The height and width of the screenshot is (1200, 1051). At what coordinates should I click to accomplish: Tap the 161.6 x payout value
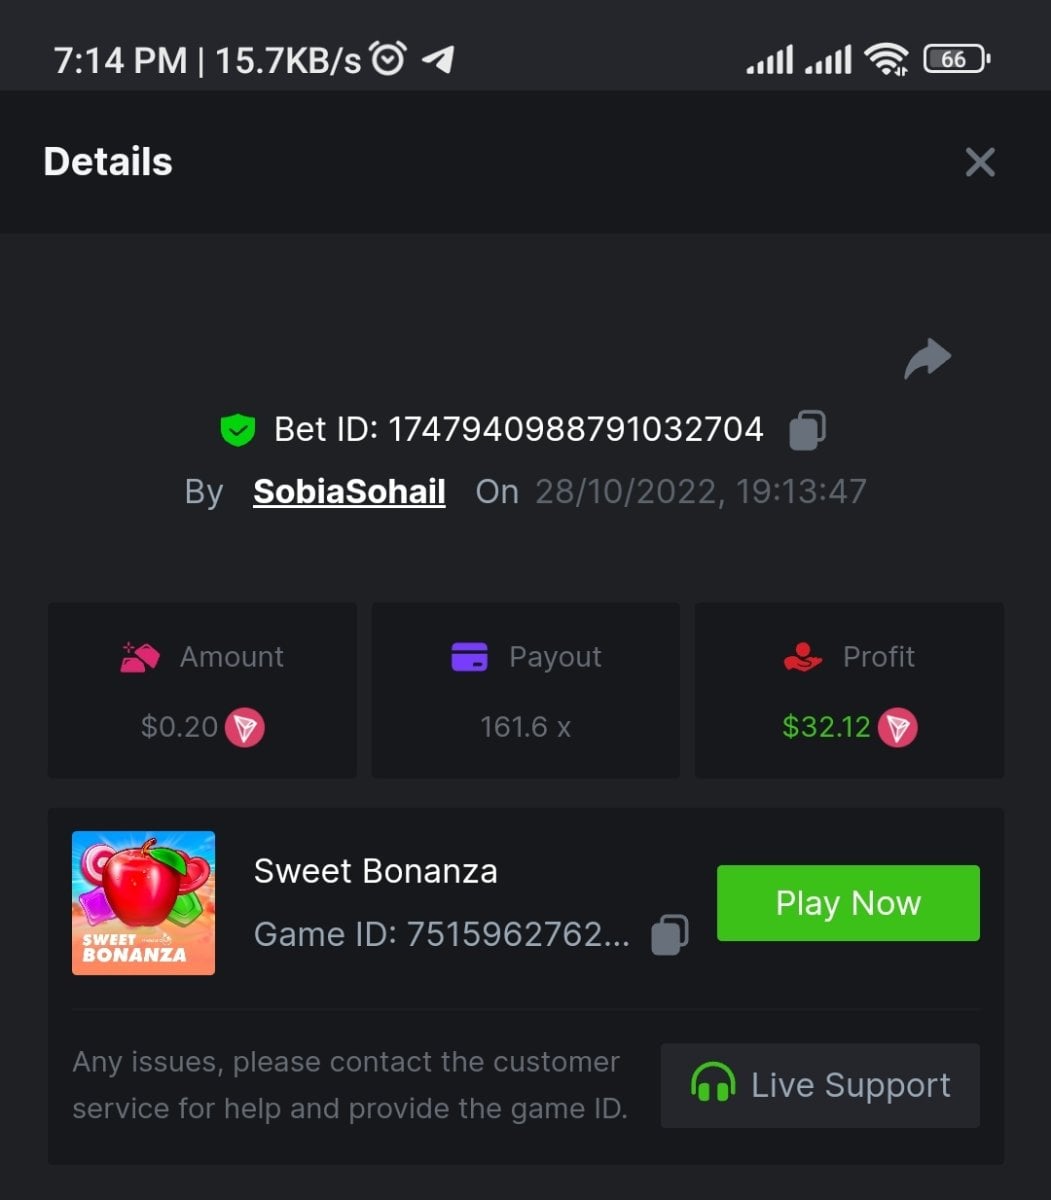click(x=525, y=727)
